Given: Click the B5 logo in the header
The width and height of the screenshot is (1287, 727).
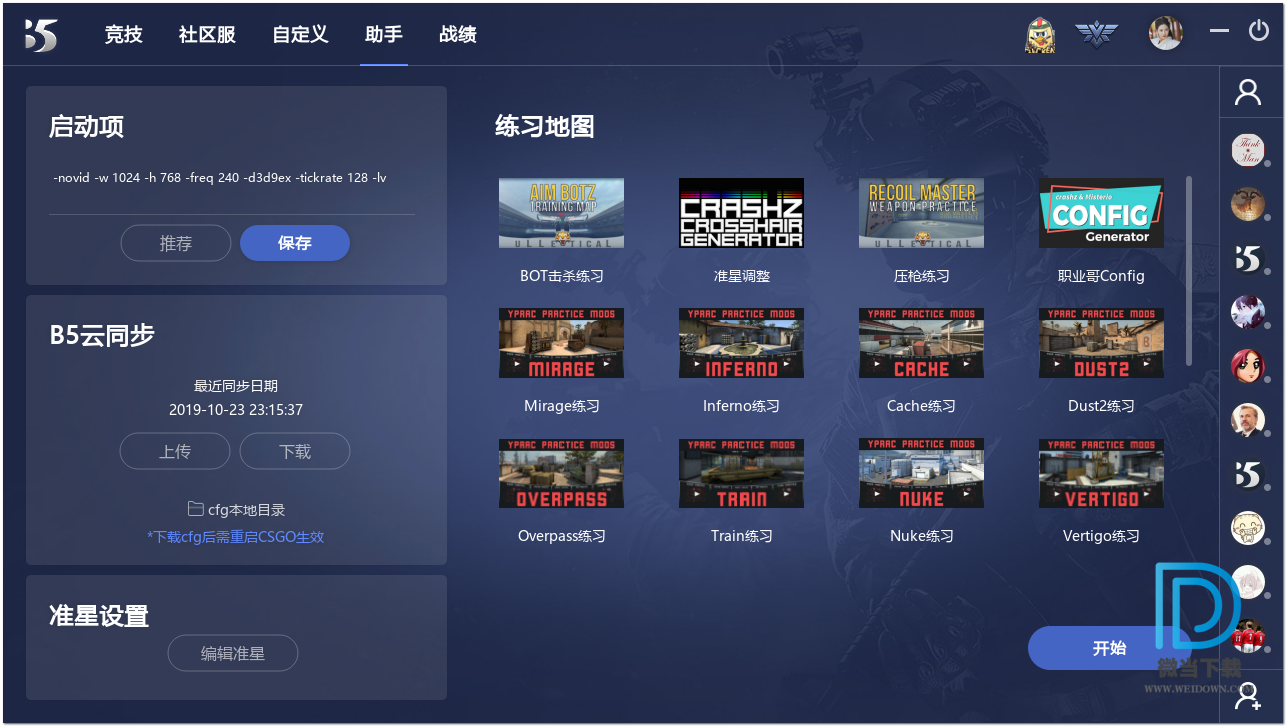Looking at the screenshot, I should [41, 35].
